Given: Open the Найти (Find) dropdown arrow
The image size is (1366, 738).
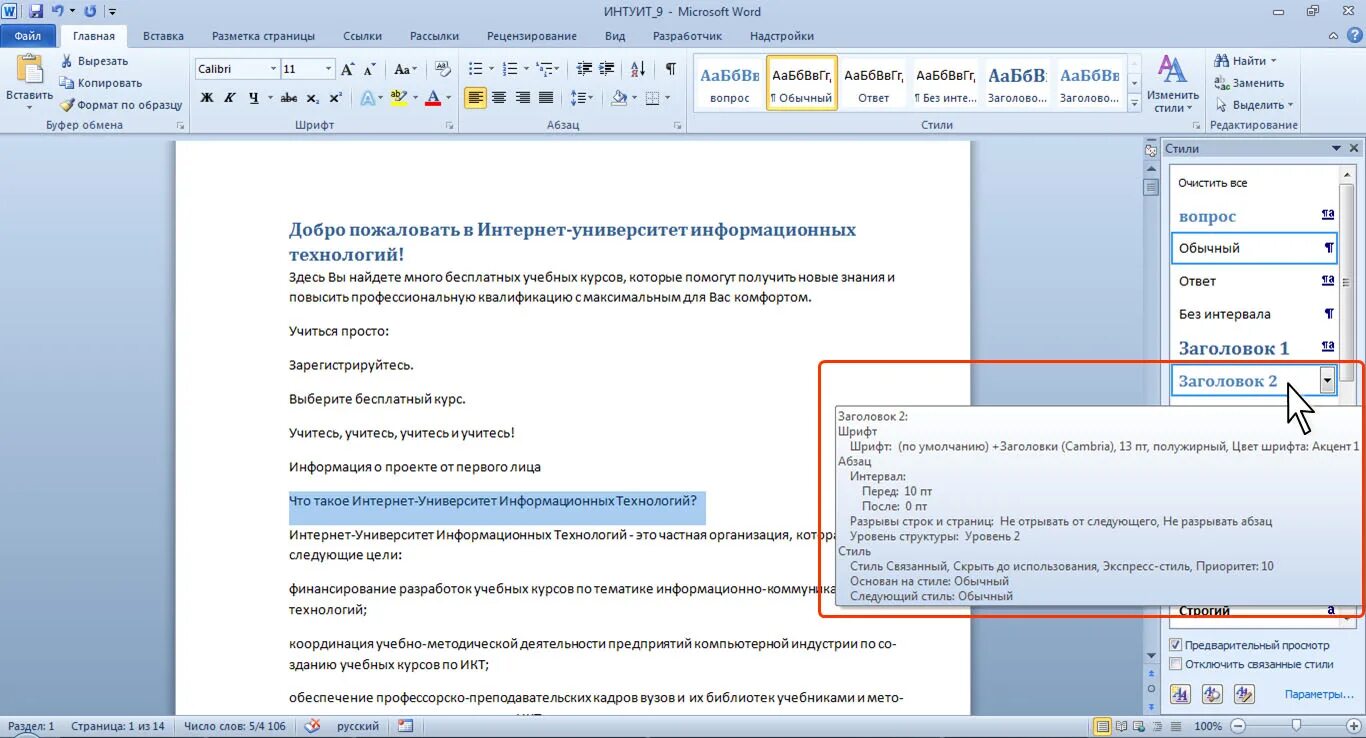Looking at the screenshot, I should coord(1273,61).
